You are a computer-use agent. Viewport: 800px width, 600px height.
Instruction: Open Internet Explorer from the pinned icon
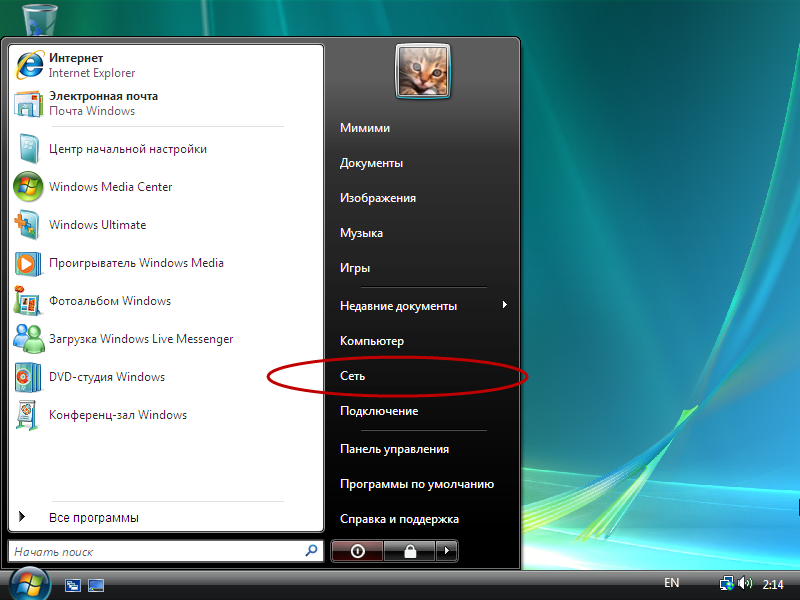click(x=30, y=65)
